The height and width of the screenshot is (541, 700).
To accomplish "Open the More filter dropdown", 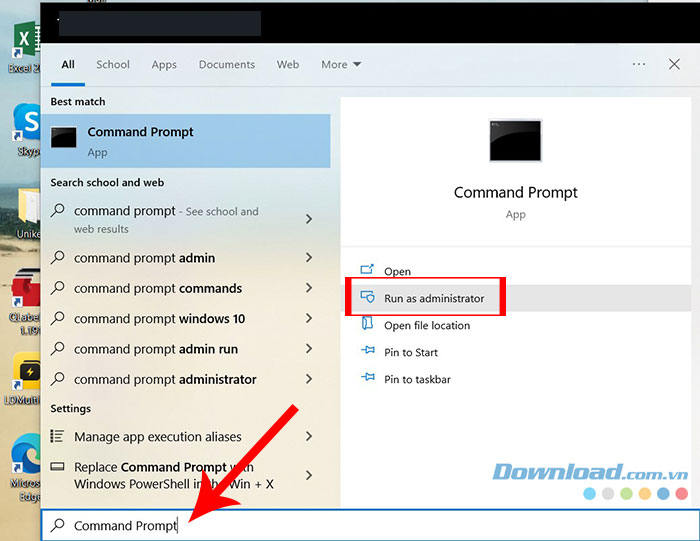I will point(341,65).
